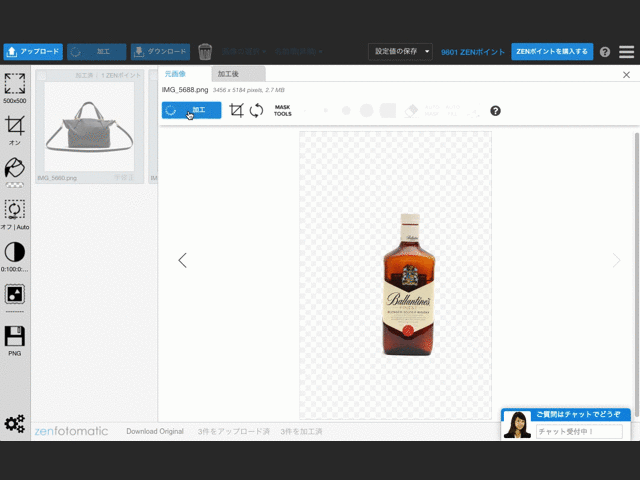Open editor toolbar help question mark
The height and width of the screenshot is (480, 640).
pyautogui.click(x=495, y=111)
